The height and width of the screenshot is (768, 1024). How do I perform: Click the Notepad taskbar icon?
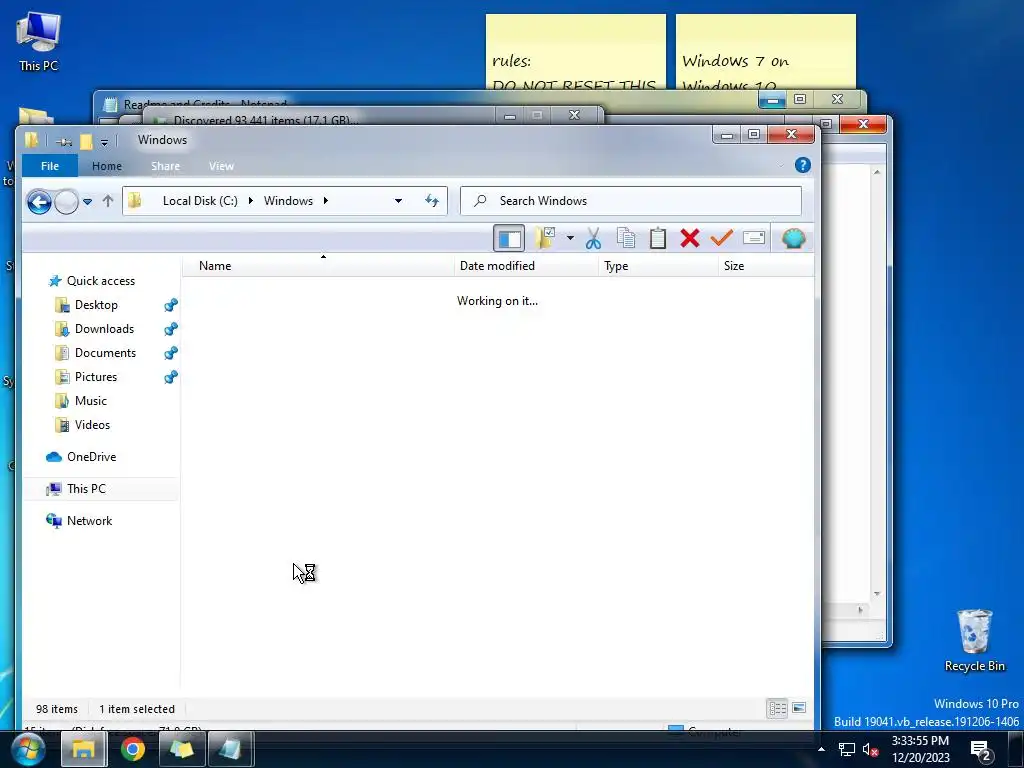click(x=231, y=749)
